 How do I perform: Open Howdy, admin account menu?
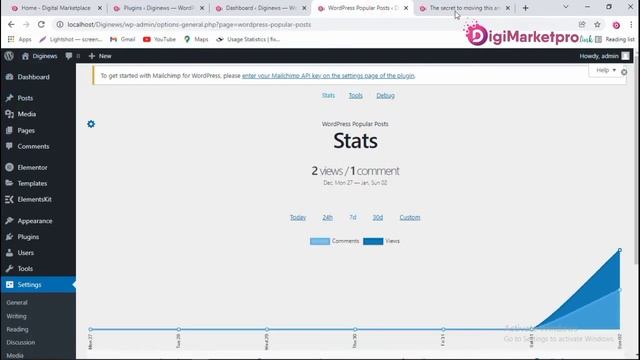(604, 56)
